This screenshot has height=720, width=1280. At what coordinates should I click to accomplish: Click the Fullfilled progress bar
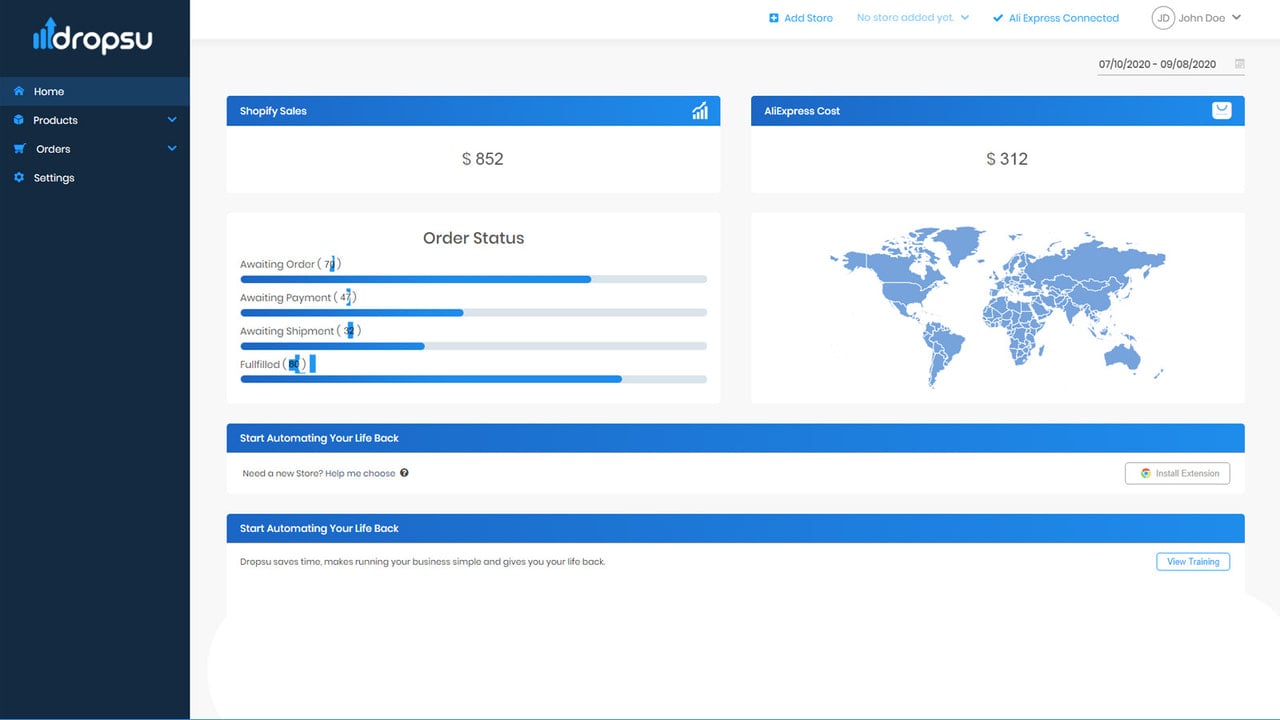click(x=473, y=379)
